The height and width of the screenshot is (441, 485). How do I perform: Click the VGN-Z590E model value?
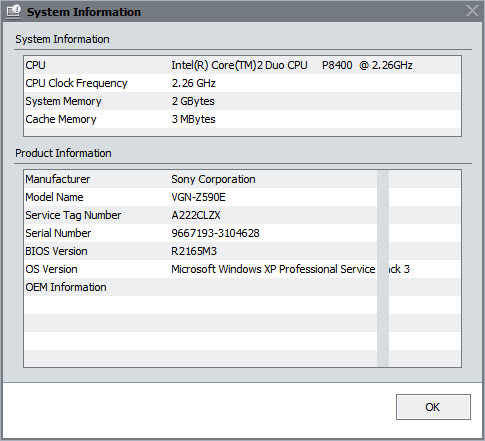coord(198,197)
